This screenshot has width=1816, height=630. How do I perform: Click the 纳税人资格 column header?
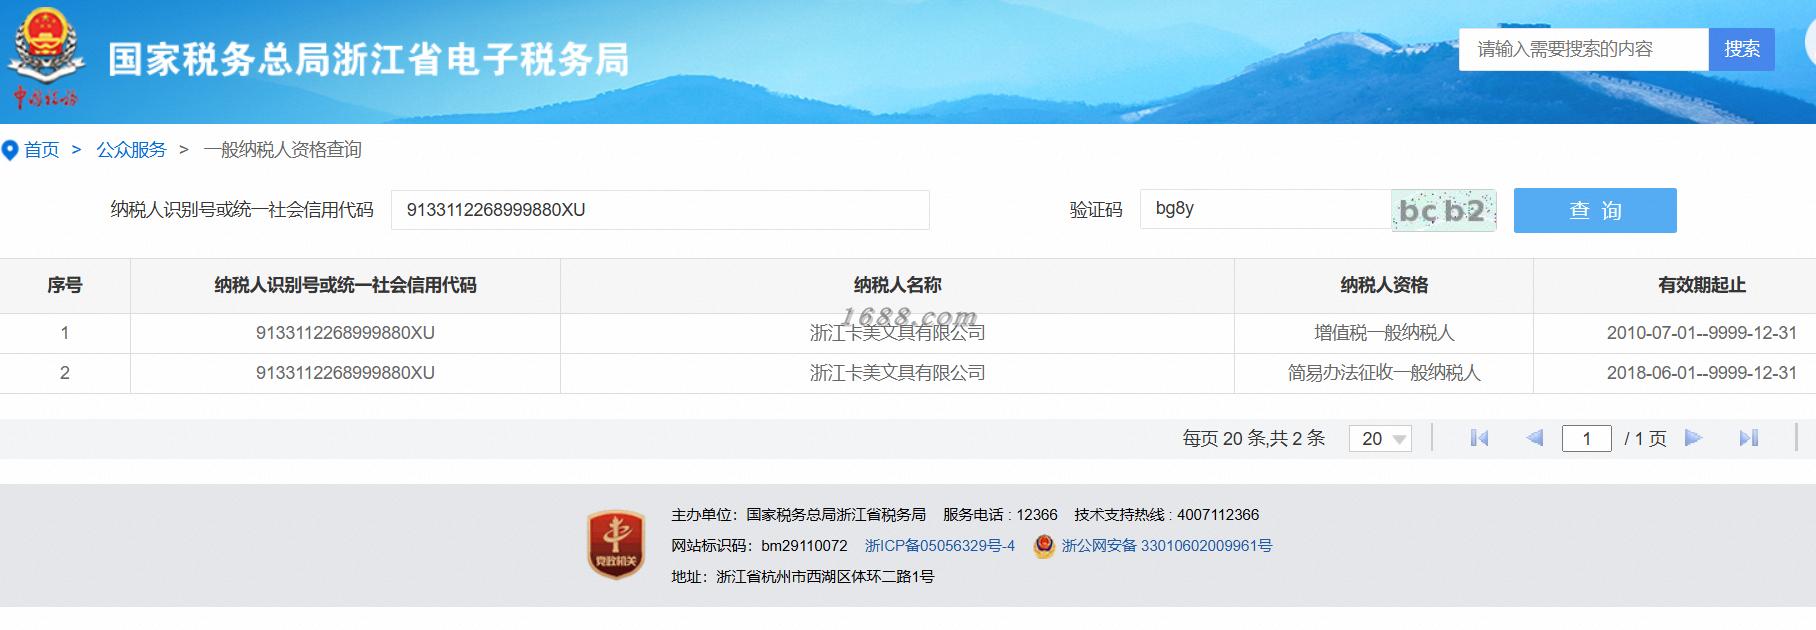point(1384,286)
